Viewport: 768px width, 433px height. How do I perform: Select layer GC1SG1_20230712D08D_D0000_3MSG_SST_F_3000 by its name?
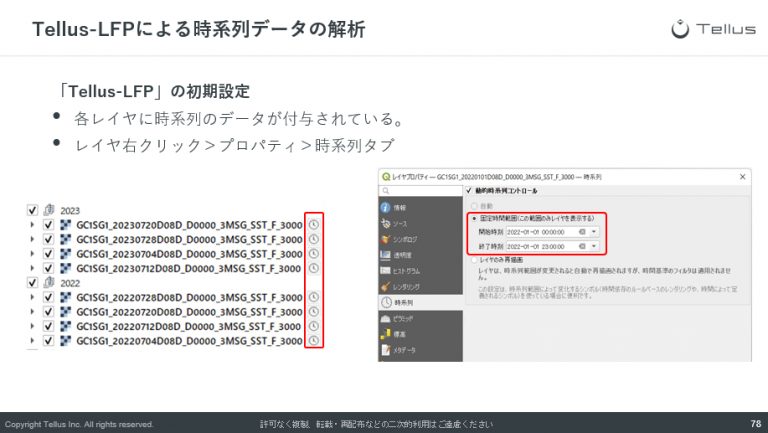tap(189, 268)
